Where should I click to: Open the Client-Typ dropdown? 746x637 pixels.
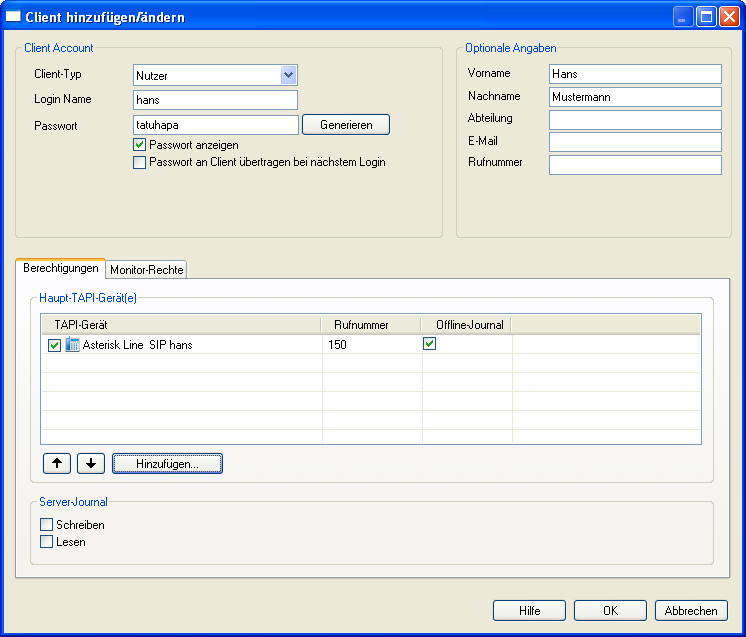[288, 74]
